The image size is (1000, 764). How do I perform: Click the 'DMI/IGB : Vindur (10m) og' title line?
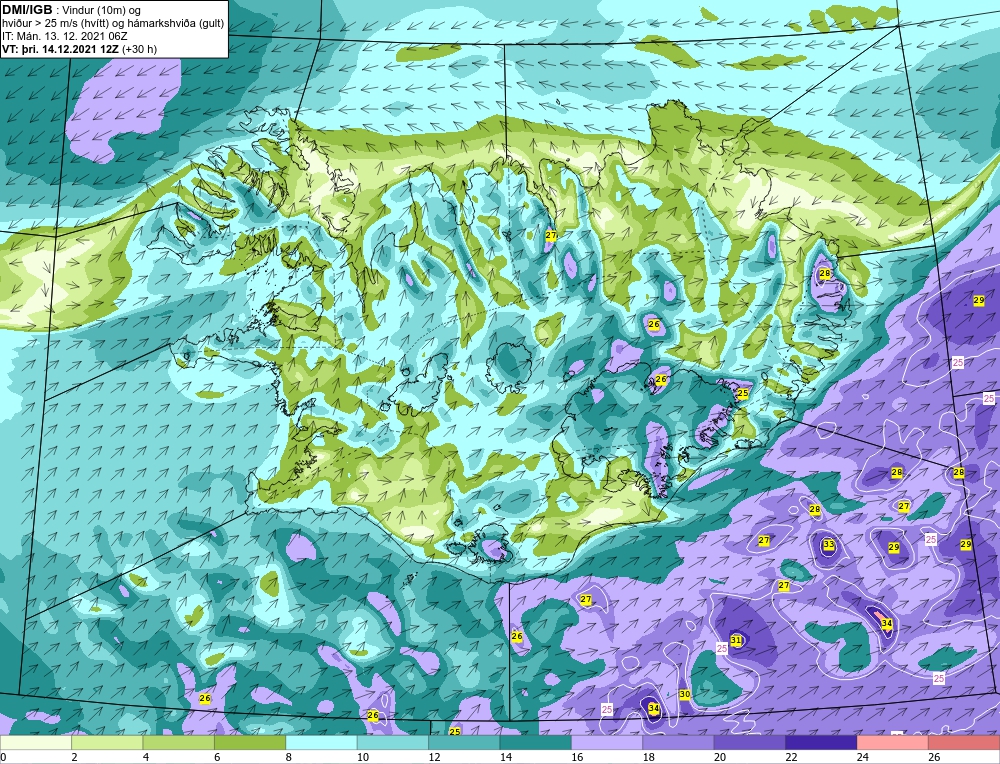tap(72, 10)
